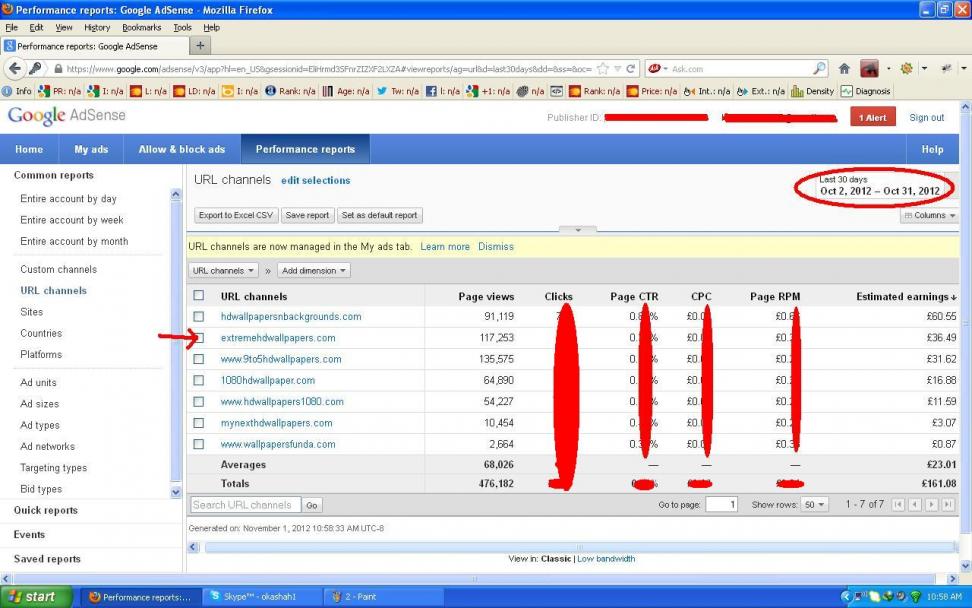Open the Add dimension dropdown

coord(314,271)
